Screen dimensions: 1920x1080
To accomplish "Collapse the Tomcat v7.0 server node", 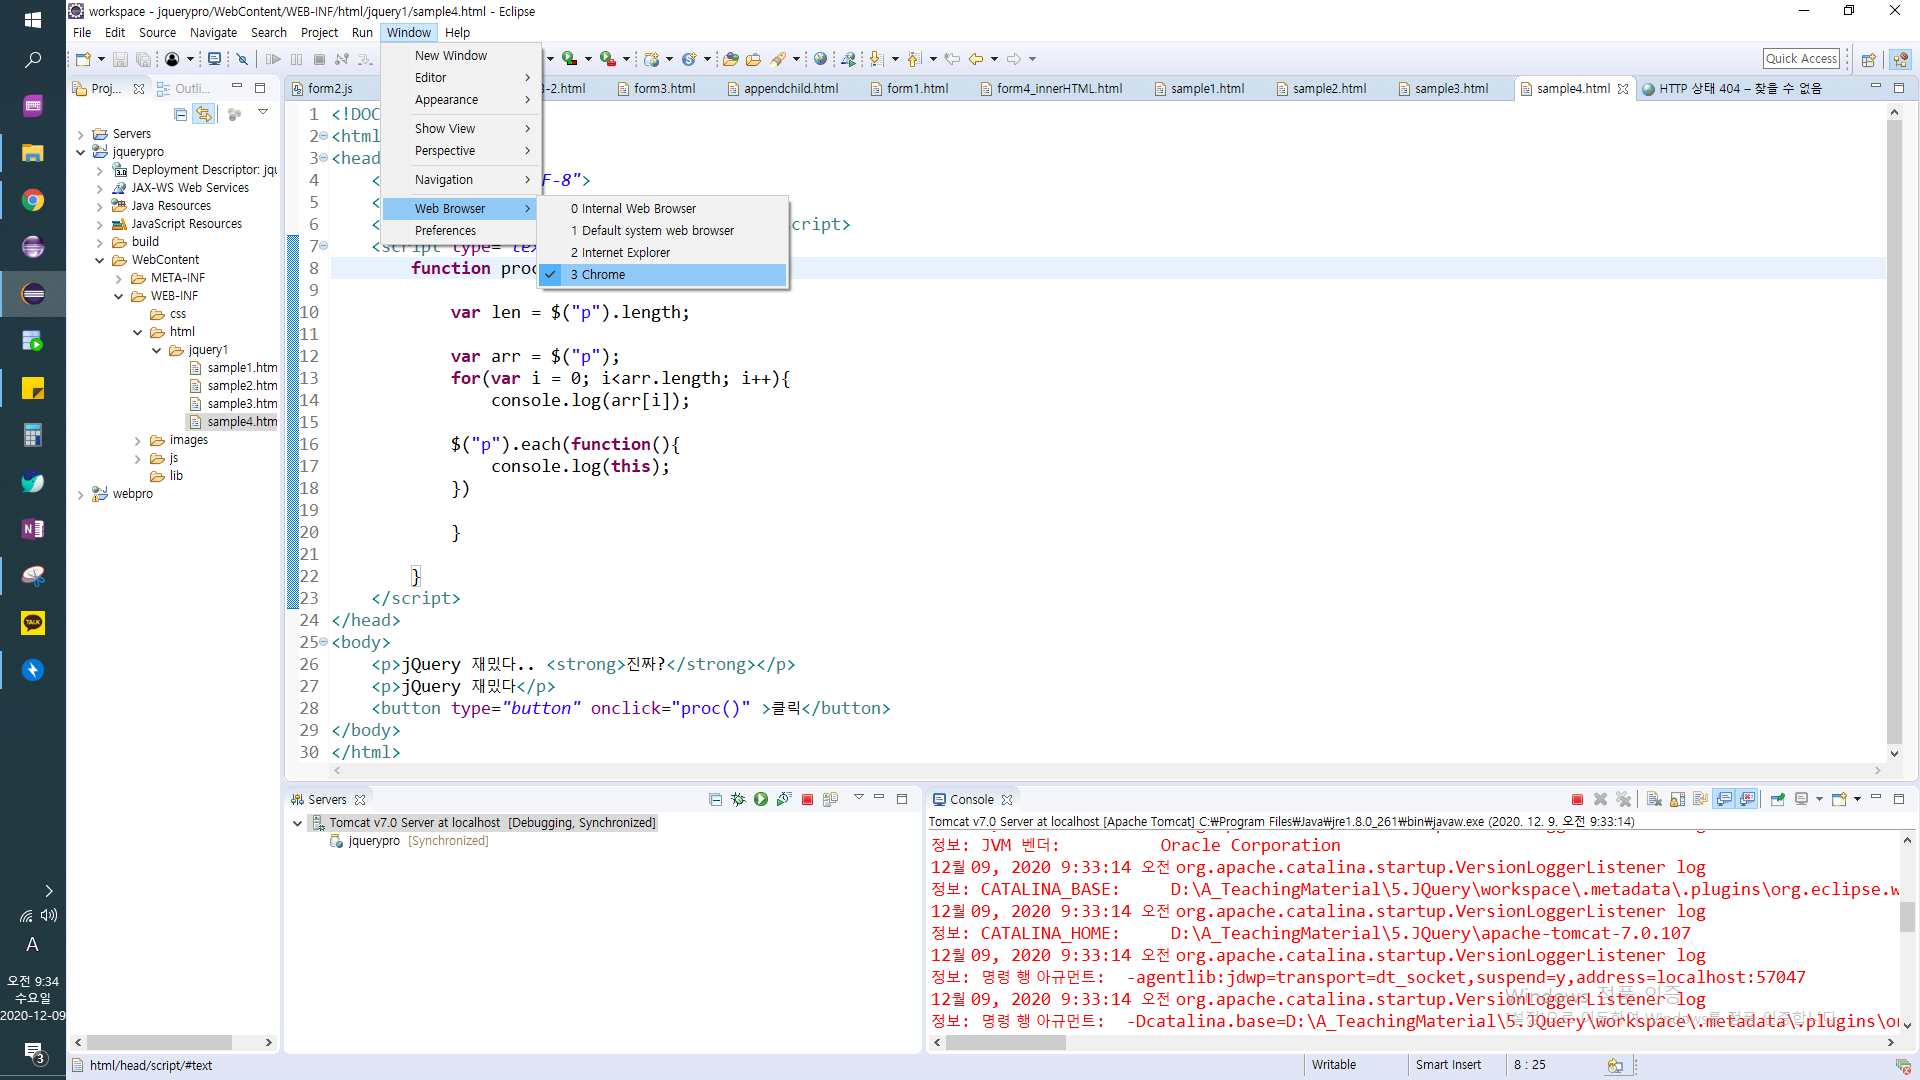I will pos(297,823).
